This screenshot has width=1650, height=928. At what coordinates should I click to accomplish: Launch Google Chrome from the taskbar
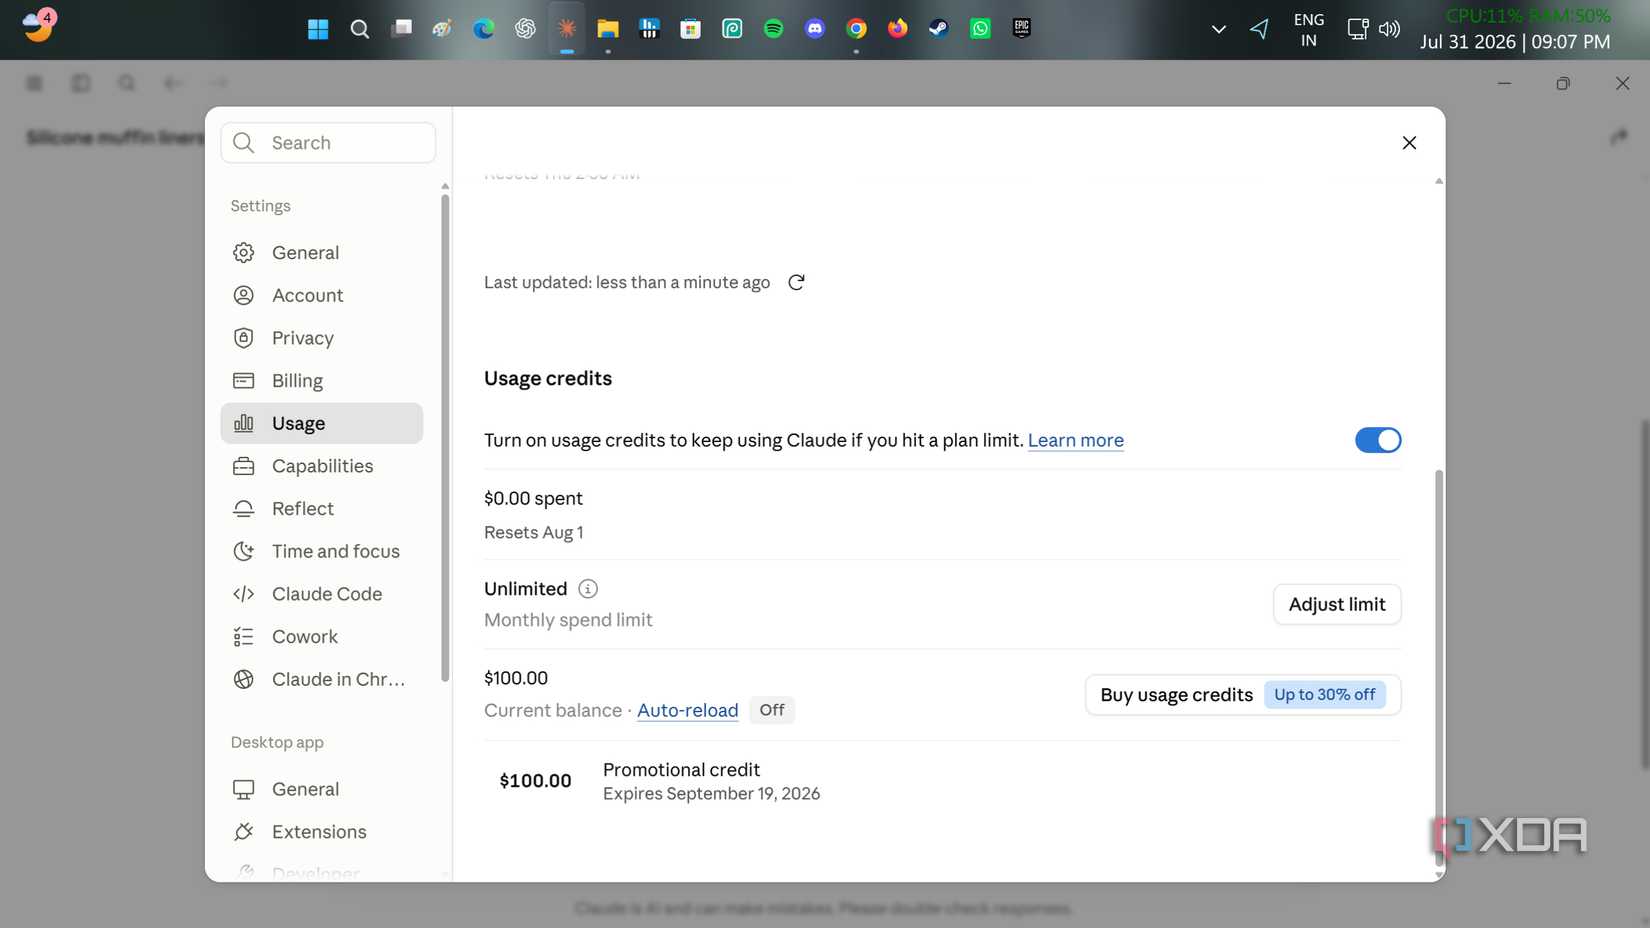[856, 29]
